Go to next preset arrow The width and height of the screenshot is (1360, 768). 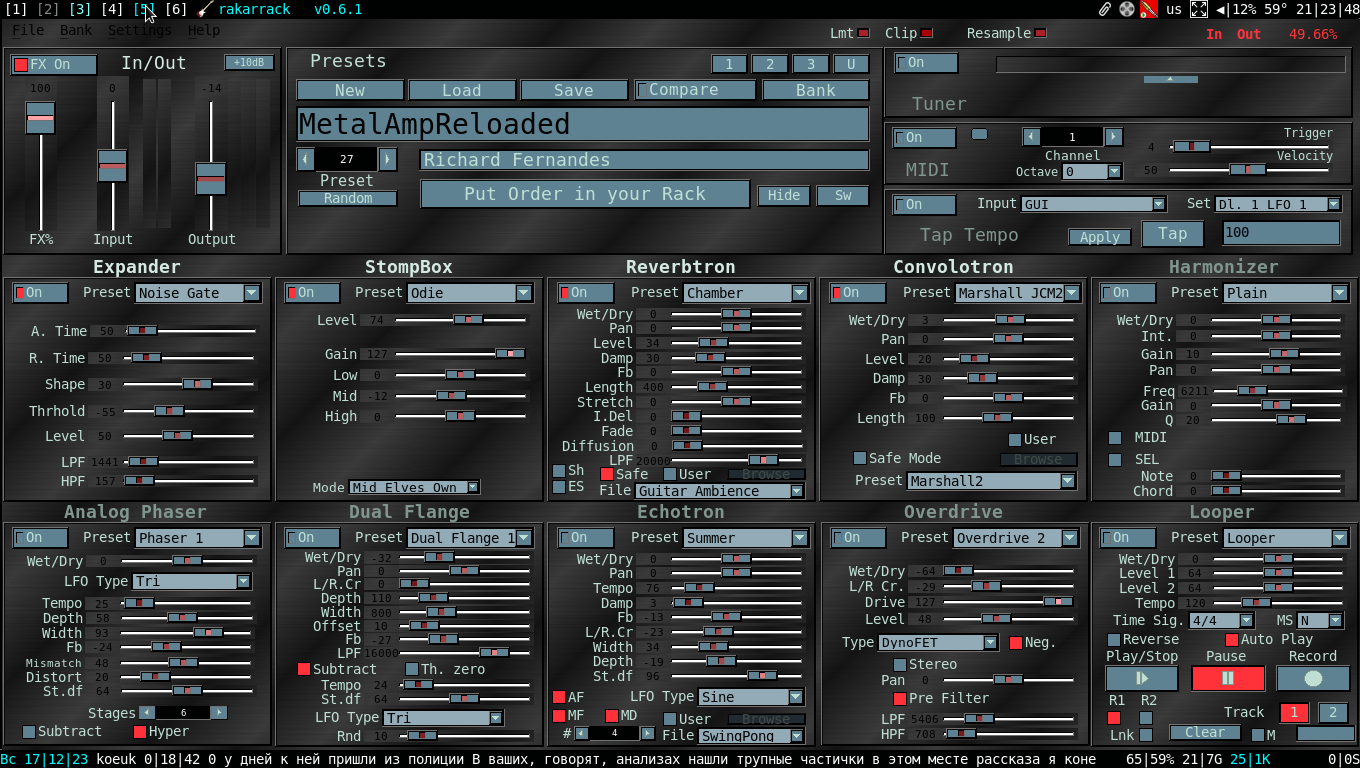(x=388, y=159)
